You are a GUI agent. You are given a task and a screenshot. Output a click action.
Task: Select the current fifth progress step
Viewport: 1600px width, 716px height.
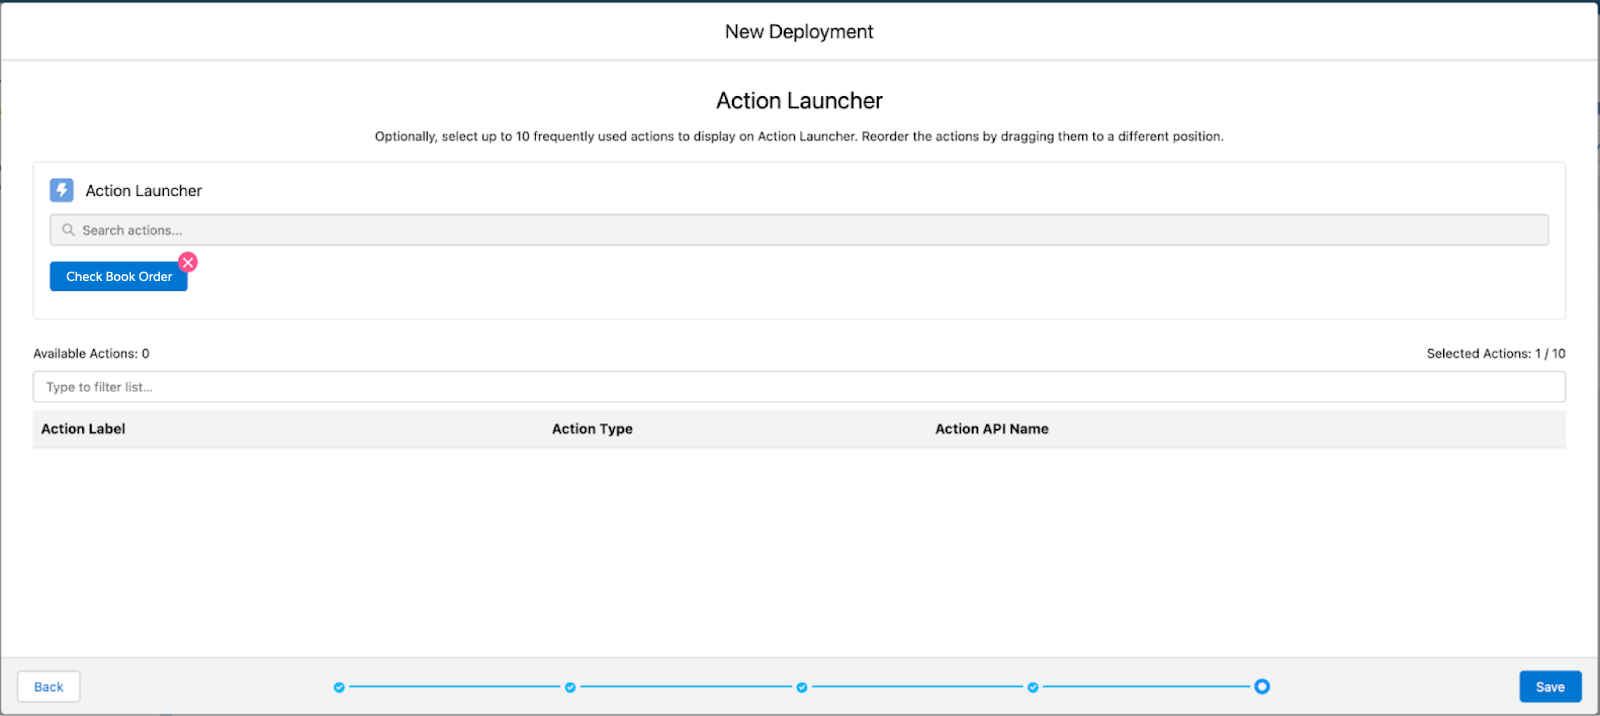coord(1262,687)
